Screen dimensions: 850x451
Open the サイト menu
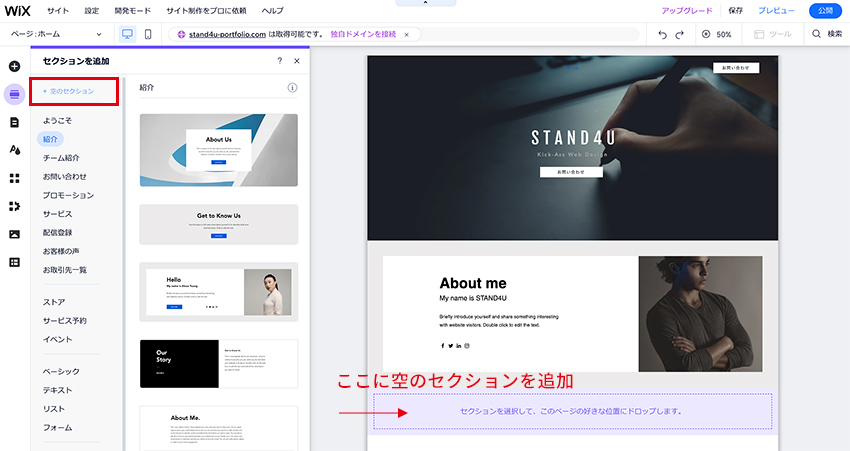[x=58, y=10]
